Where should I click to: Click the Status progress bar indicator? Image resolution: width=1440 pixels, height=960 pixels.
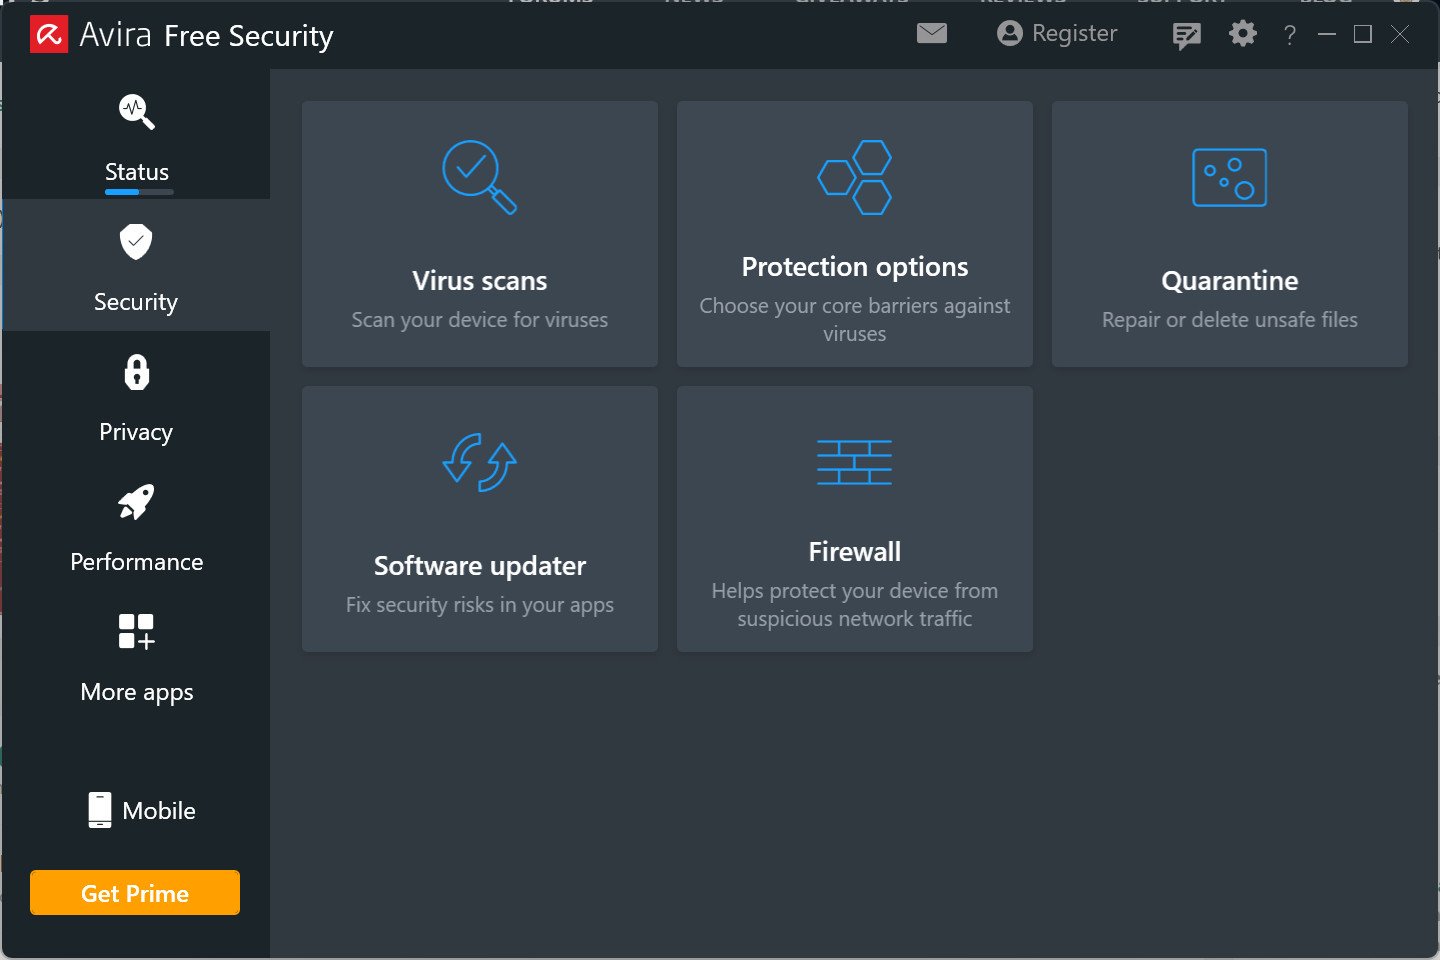point(139,191)
